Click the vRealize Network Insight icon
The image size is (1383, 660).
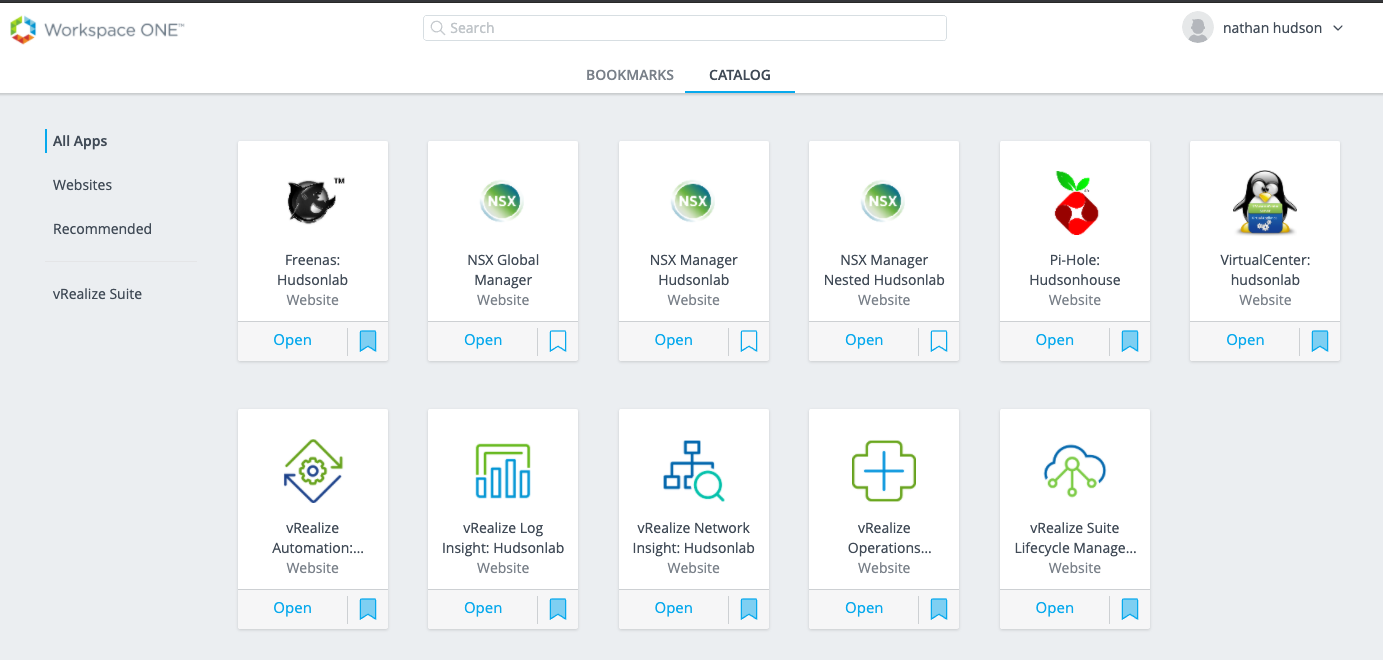[x=694, y=471]
